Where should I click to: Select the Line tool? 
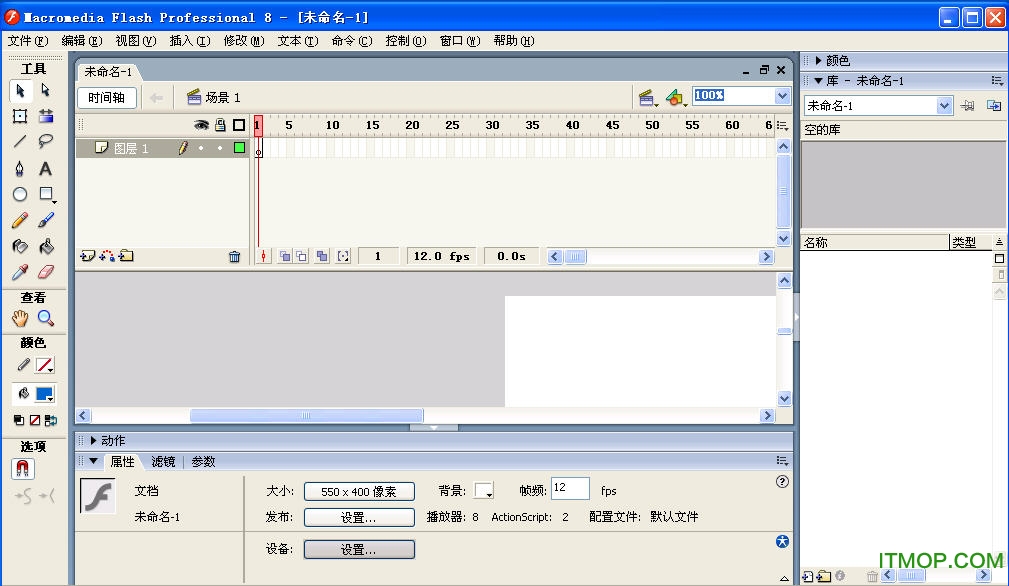20,142
